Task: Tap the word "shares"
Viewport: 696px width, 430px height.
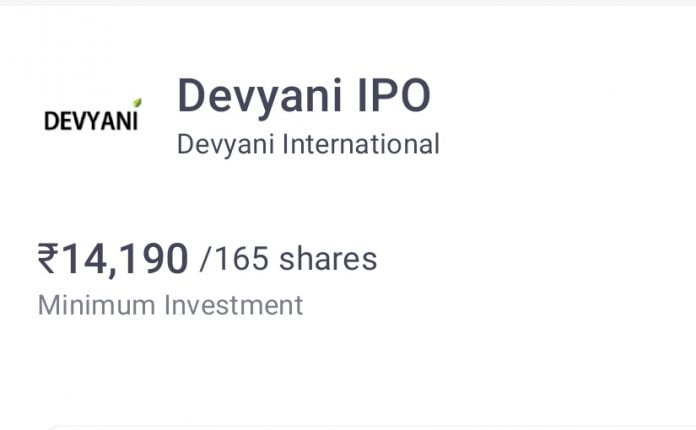Action: pos(328,260)
